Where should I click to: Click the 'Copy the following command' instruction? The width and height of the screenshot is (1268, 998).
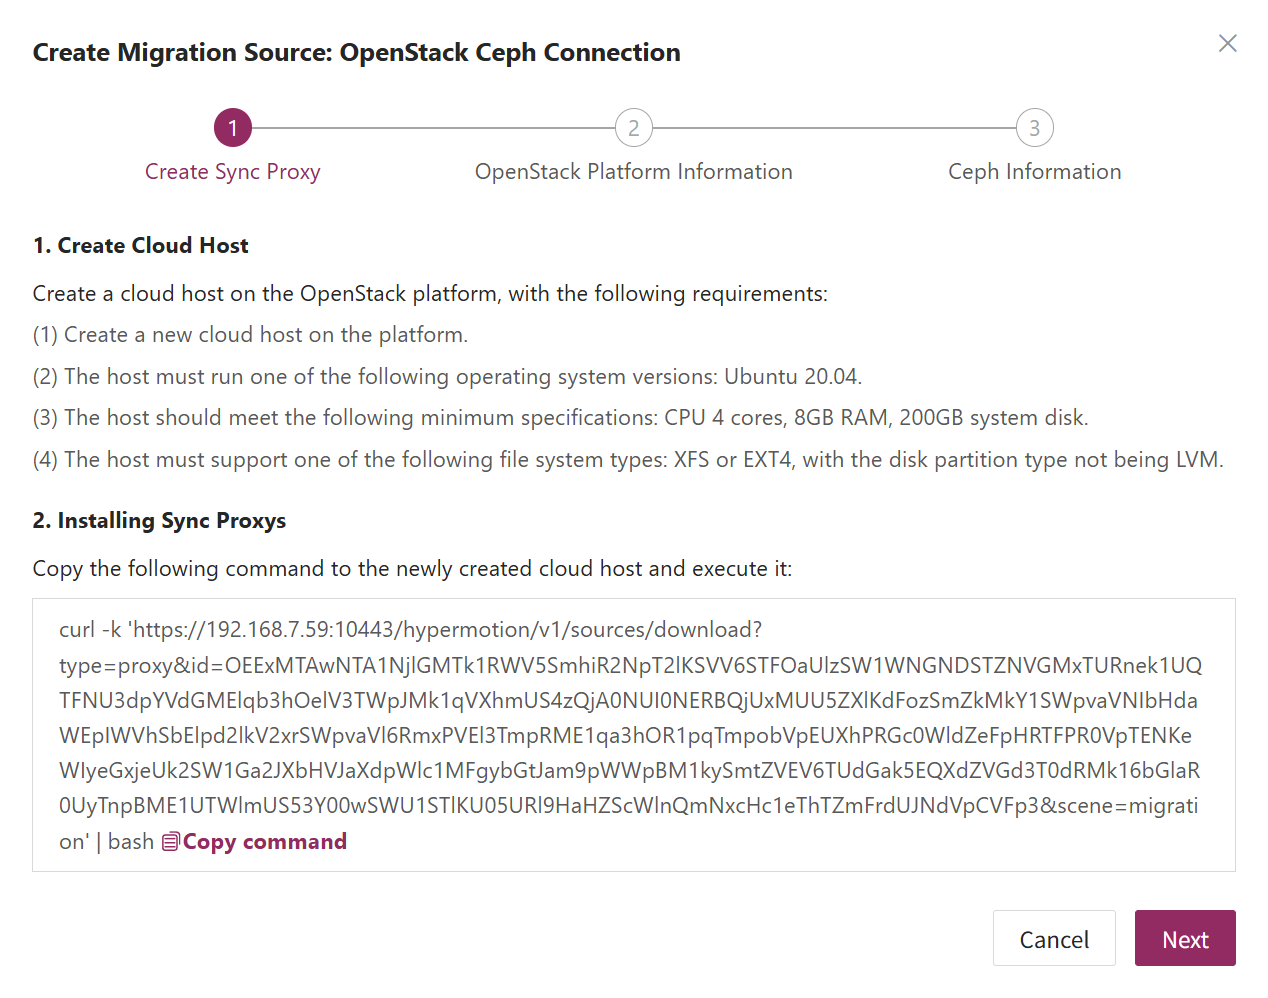(412, 569)
